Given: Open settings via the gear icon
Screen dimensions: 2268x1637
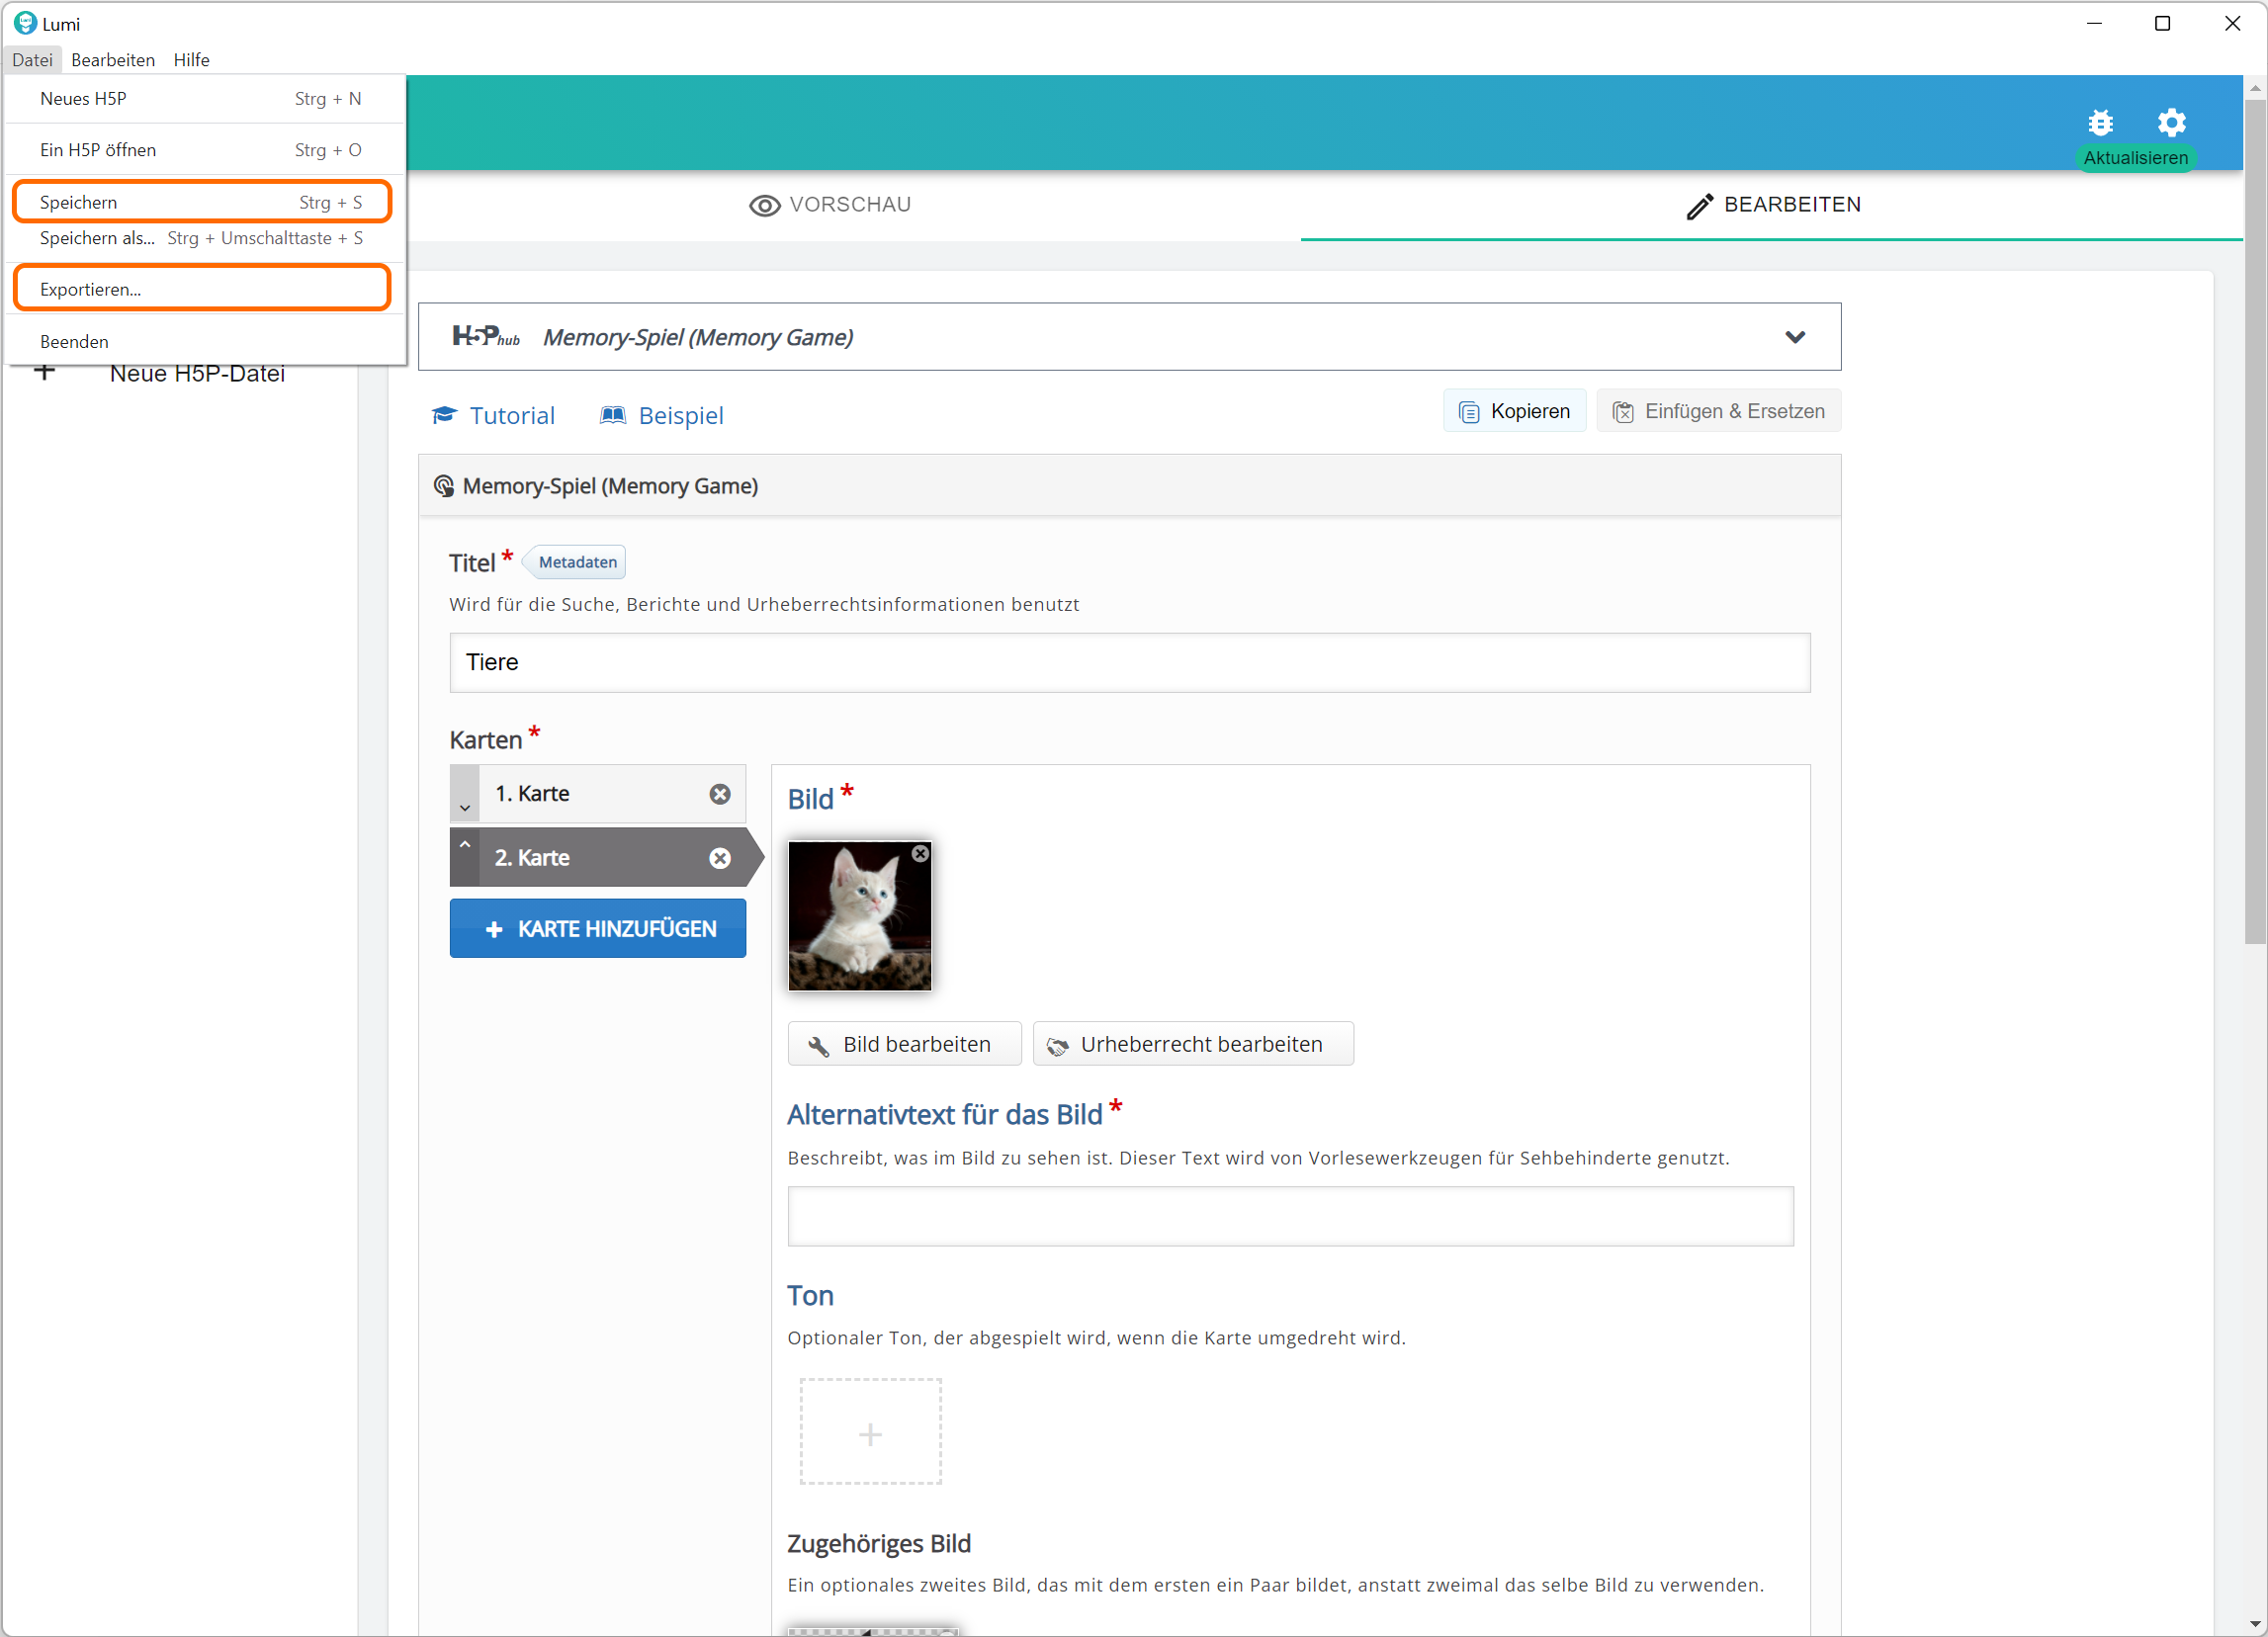Looking at the screenshot, I should [2171, 123].
